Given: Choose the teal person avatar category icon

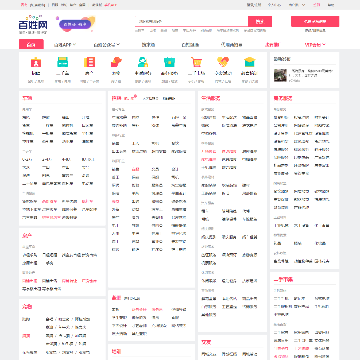Looking at the screenshot, I should (x=143, y=62).
